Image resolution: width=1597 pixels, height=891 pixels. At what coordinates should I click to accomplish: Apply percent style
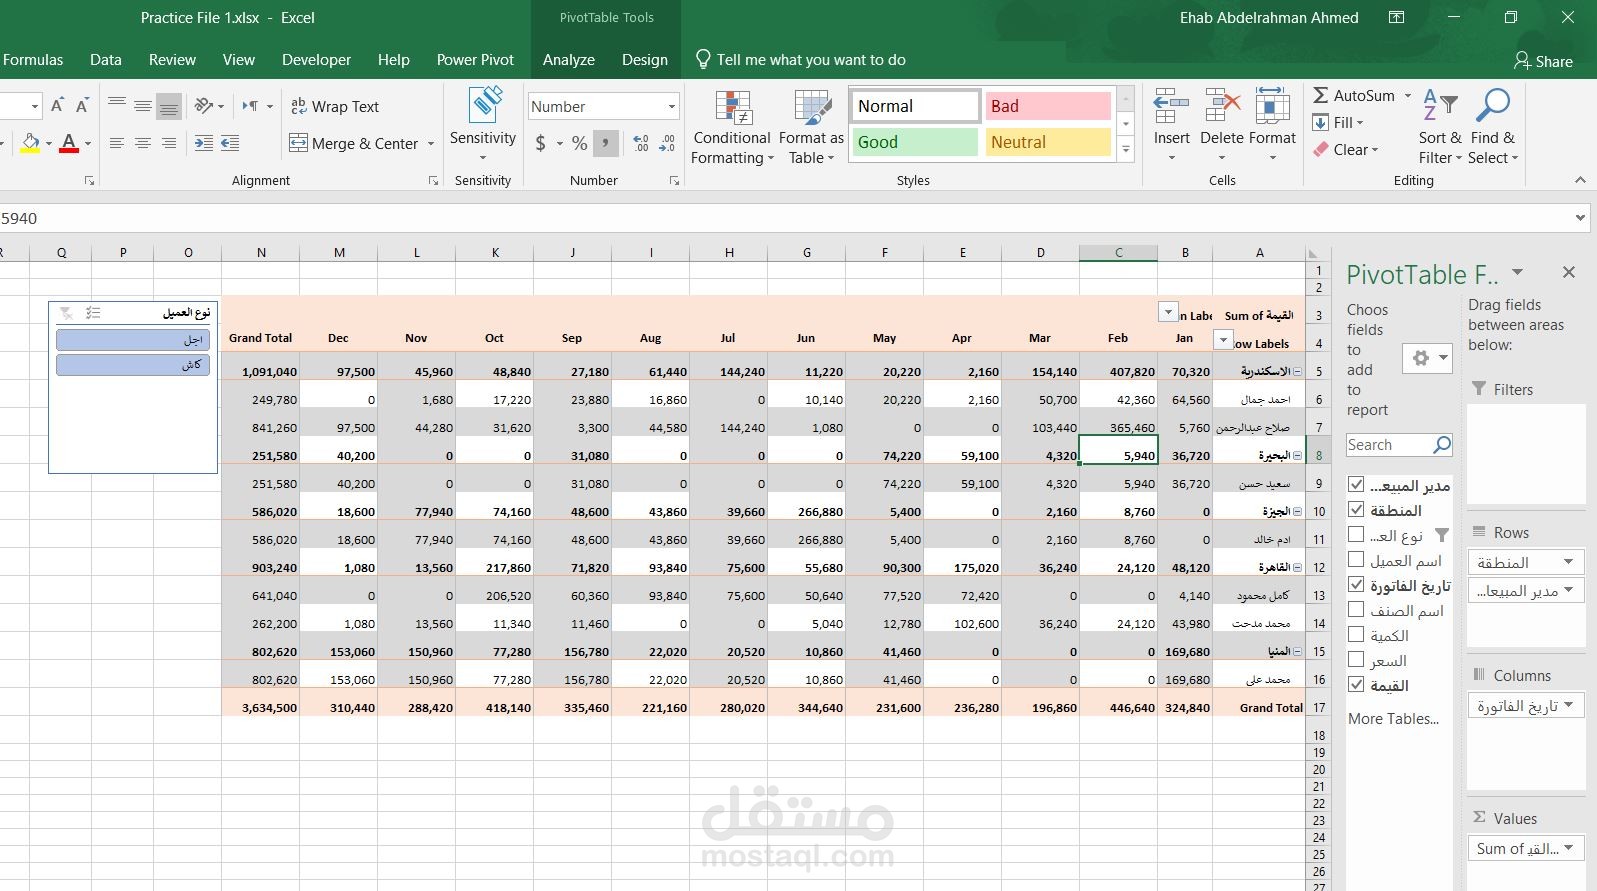[x=579, y=143]
